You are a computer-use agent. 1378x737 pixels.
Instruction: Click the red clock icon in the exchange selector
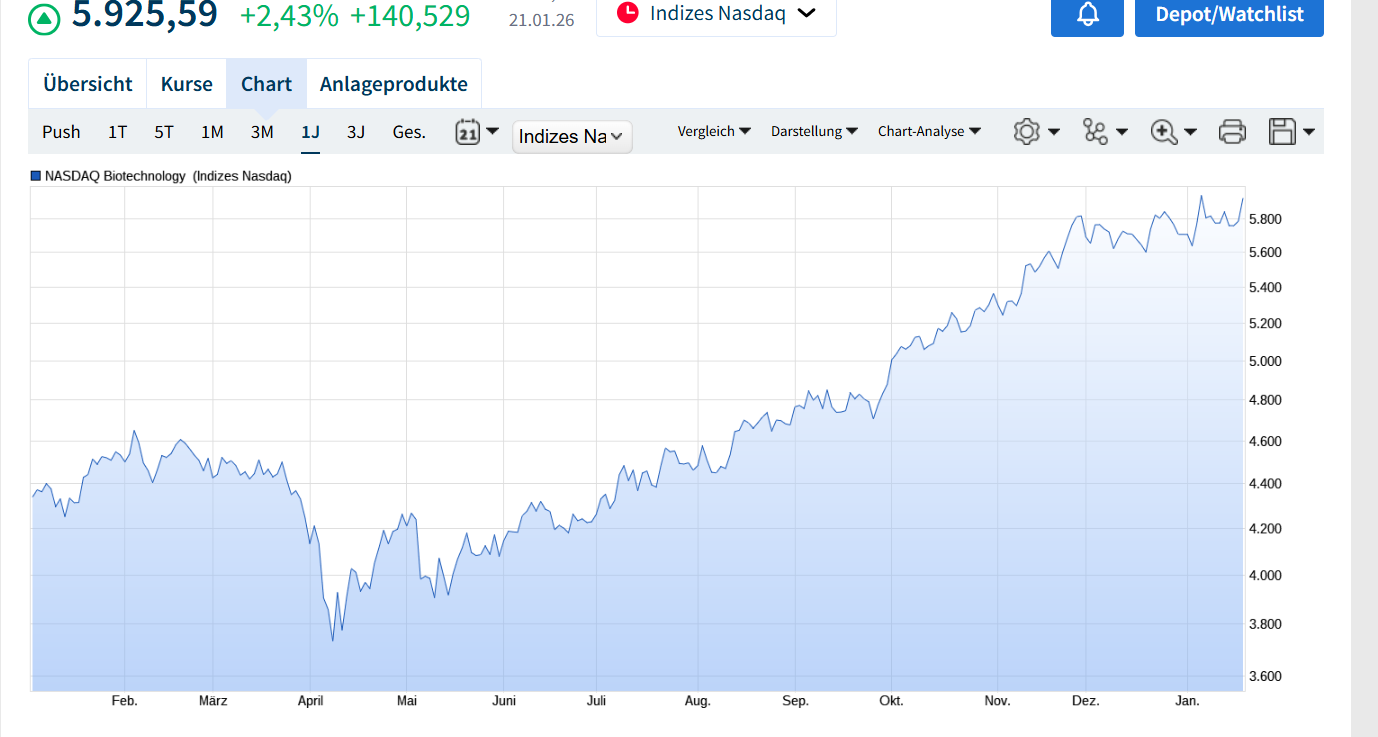tap(627, 13)
